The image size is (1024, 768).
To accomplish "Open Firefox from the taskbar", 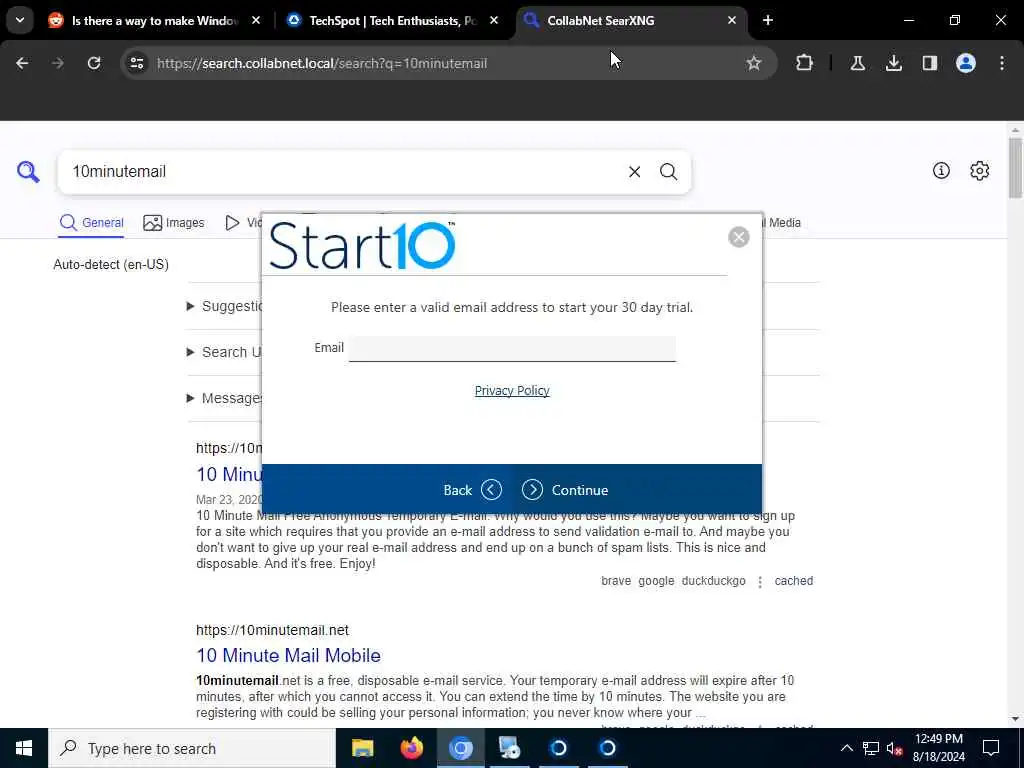I will point(411,748).
